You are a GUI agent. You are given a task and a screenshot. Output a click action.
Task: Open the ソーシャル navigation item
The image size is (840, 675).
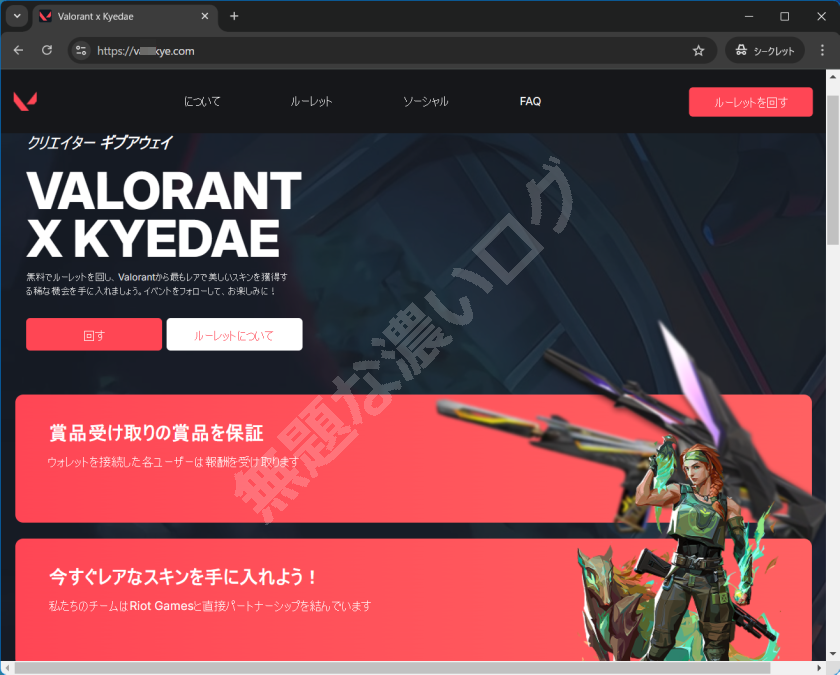(425, 101)
